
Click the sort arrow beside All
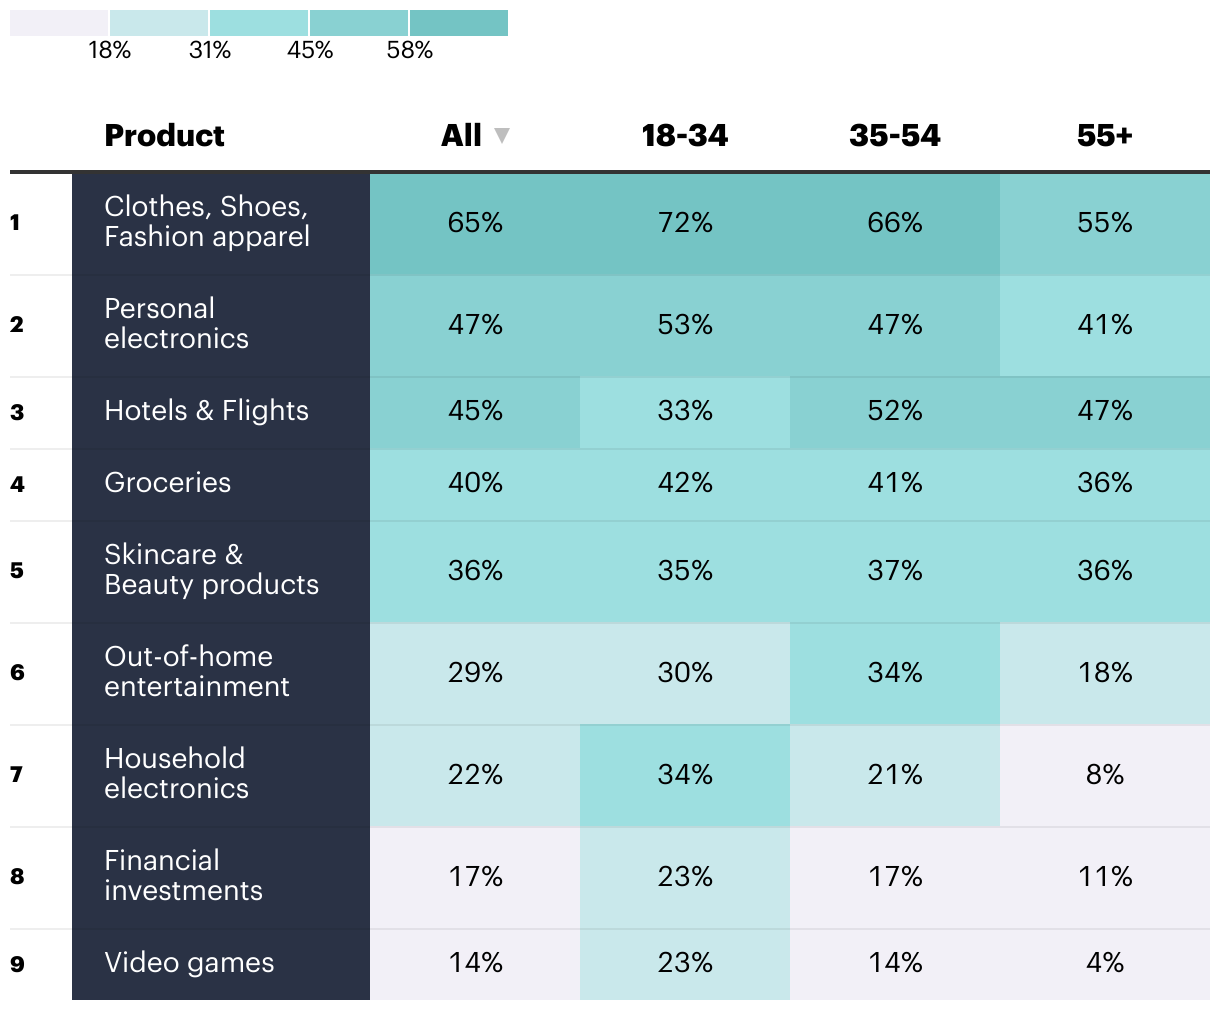click(502, 136)
